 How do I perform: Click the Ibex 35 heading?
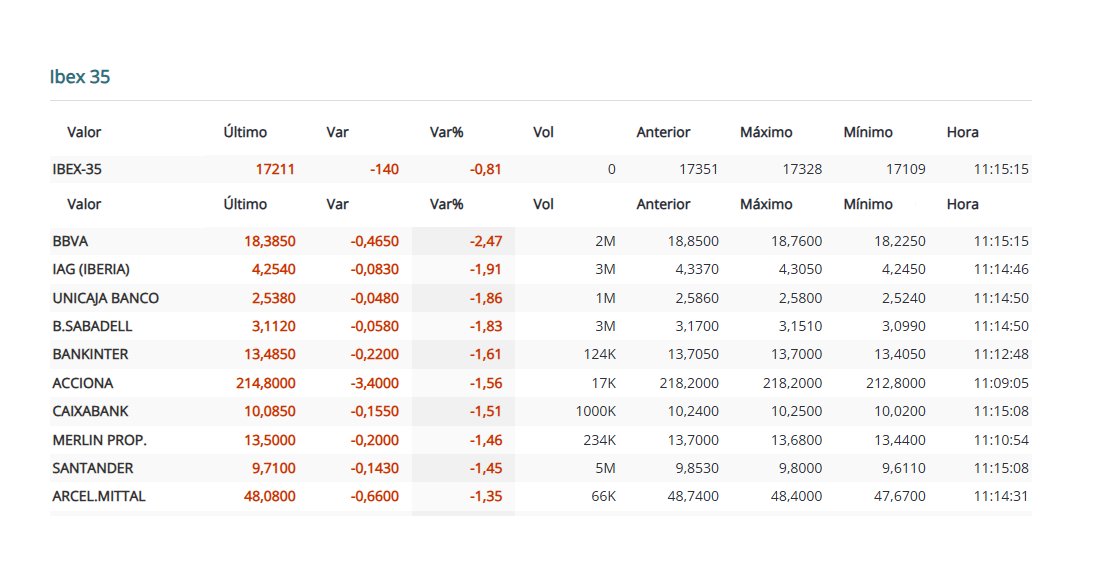(80, 77)
